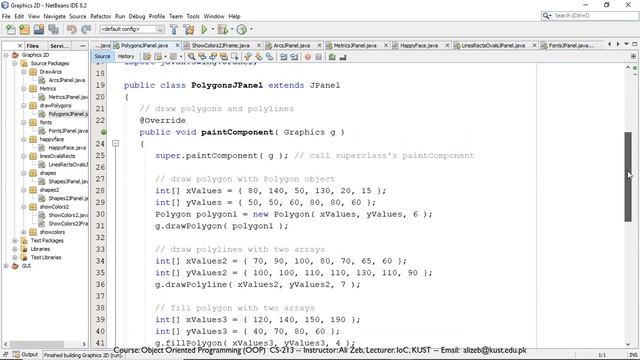Stop Macro Recording square icon

[x=319, y=57]
